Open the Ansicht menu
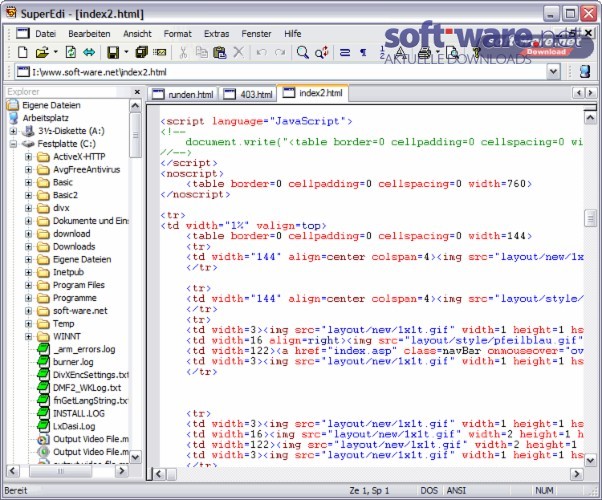This screenshot has width=602, height=500. click(x=137, y=34)
